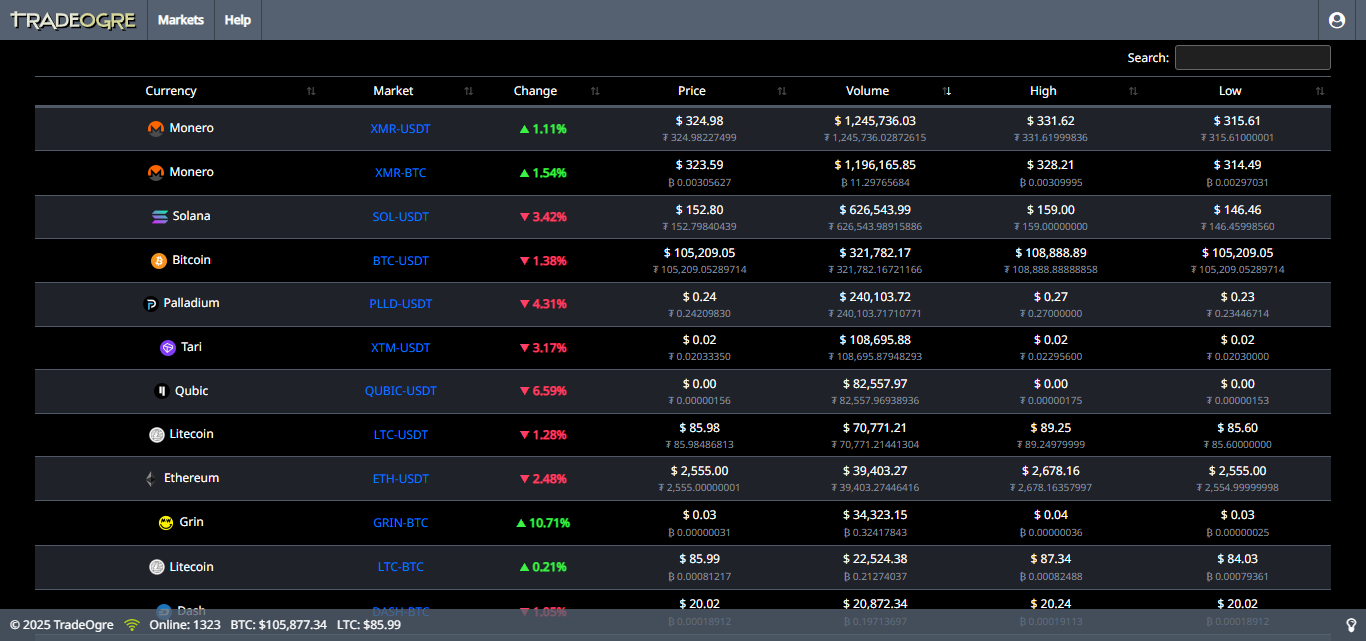Open the ETH-USDT market link
The image size is (1366, 641).
coord(401,479)
